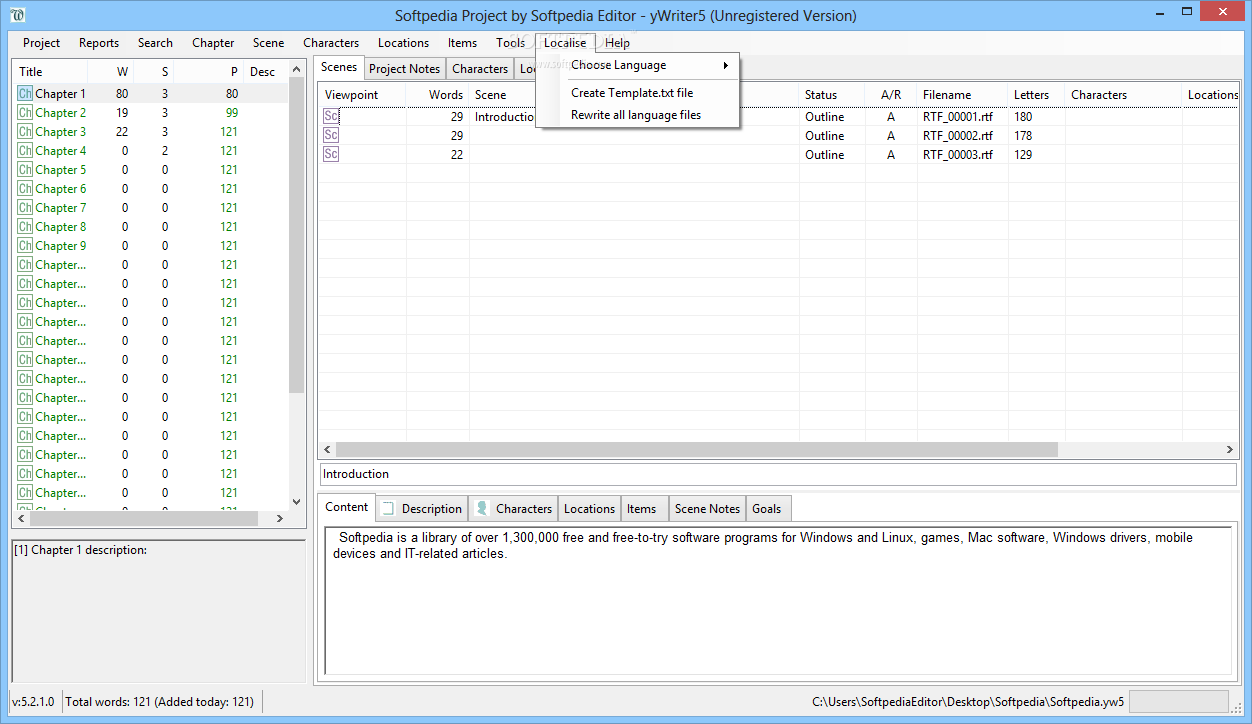
Task: Switch to the Project Notes tab
Action: (404, 69)
